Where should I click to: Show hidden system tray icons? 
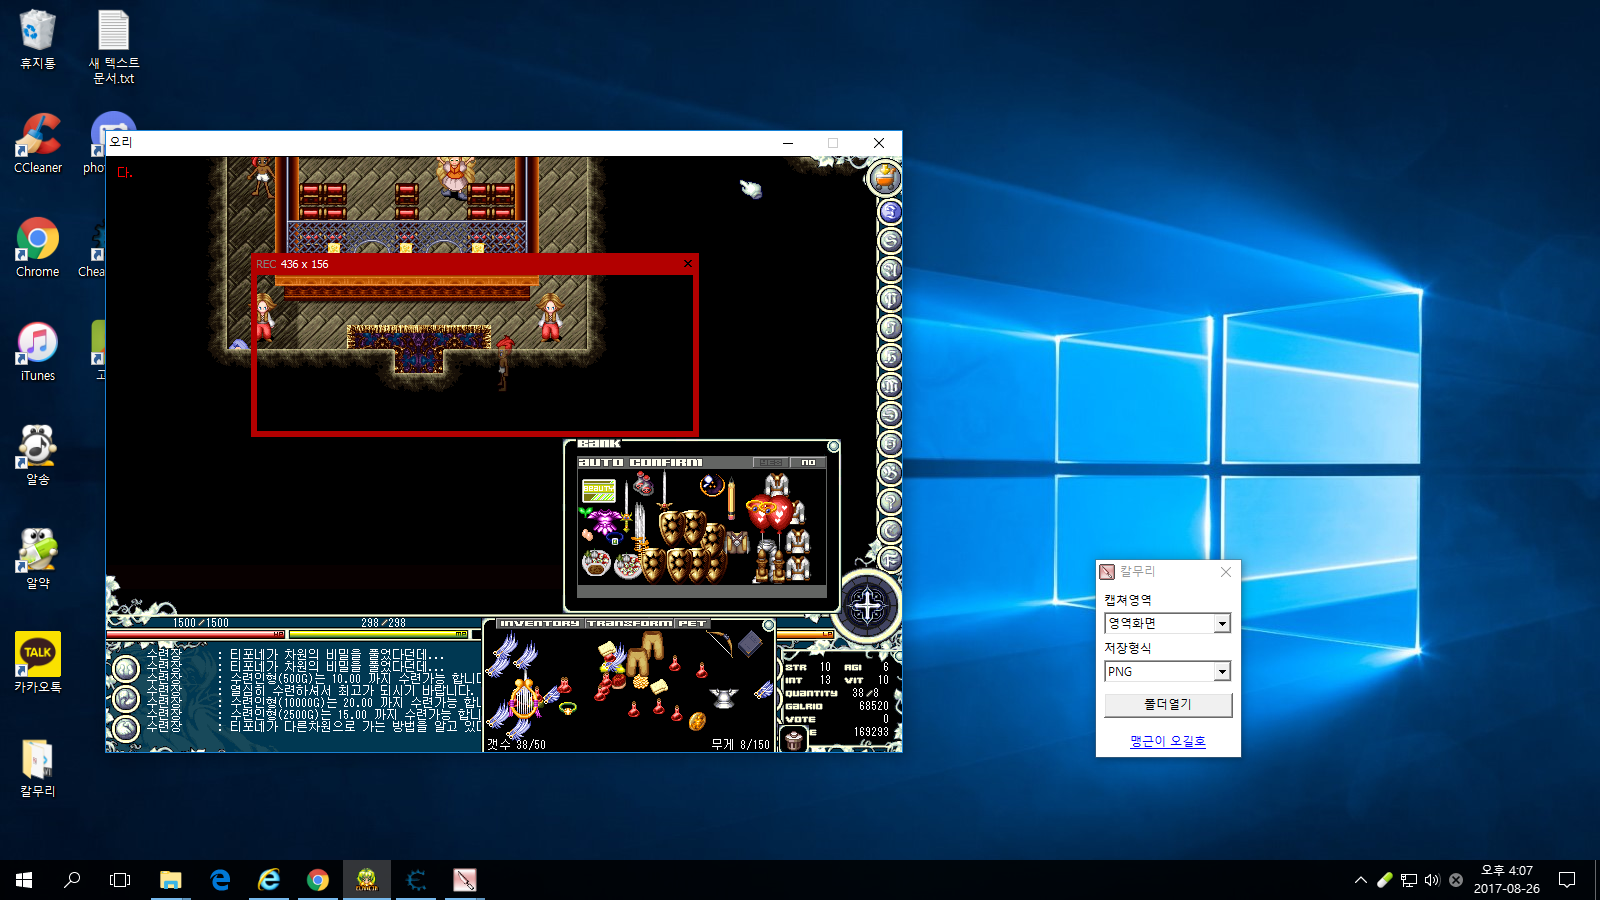(1360, 880)
